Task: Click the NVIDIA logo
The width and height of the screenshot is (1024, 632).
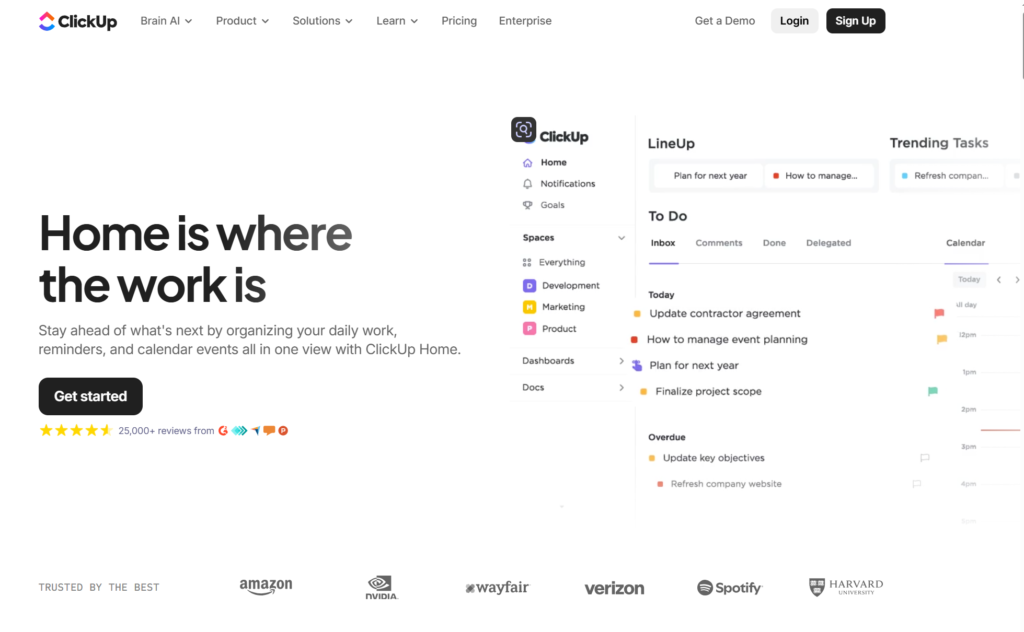Action: coord(381,587)
